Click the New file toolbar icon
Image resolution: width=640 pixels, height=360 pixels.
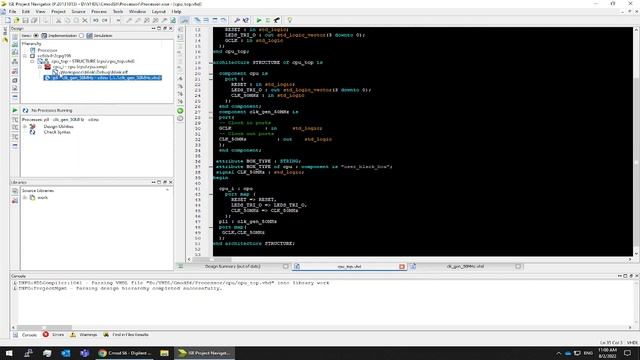(x=8, y=20)
